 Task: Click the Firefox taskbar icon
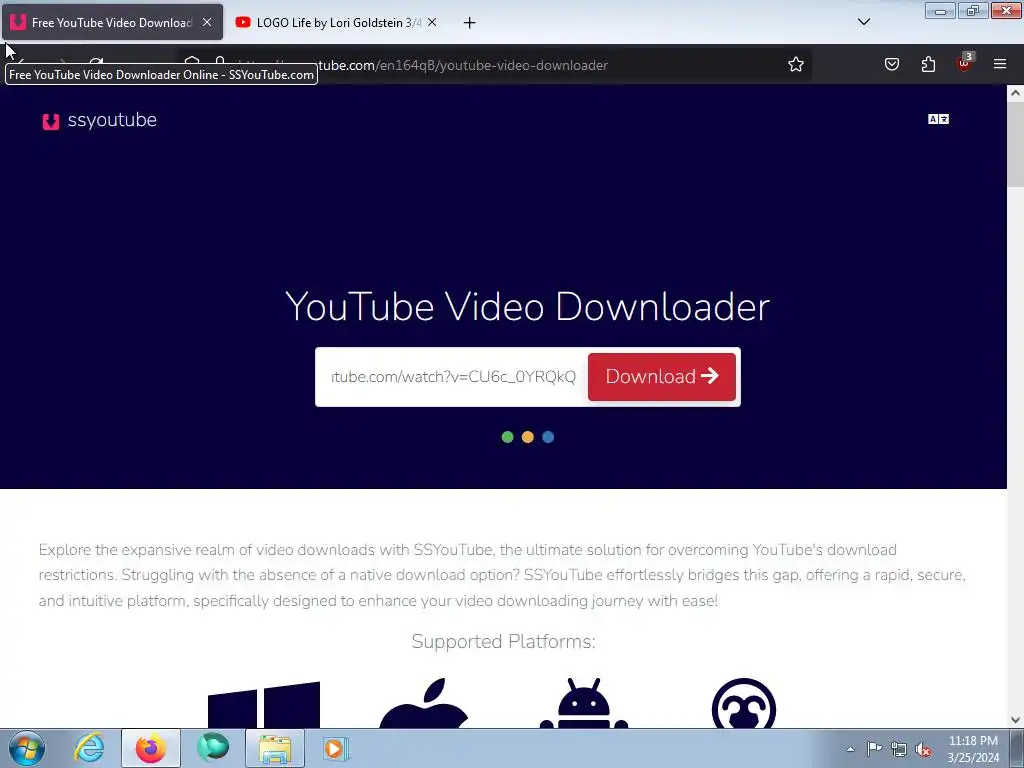151,748
